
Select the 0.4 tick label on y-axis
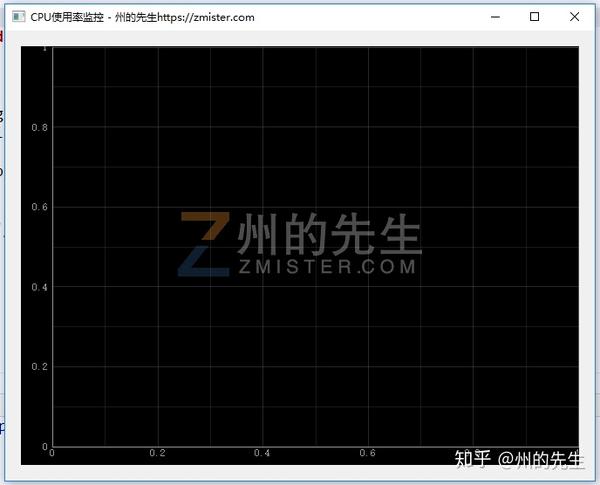pyautogui.click(x=39, y=287)
